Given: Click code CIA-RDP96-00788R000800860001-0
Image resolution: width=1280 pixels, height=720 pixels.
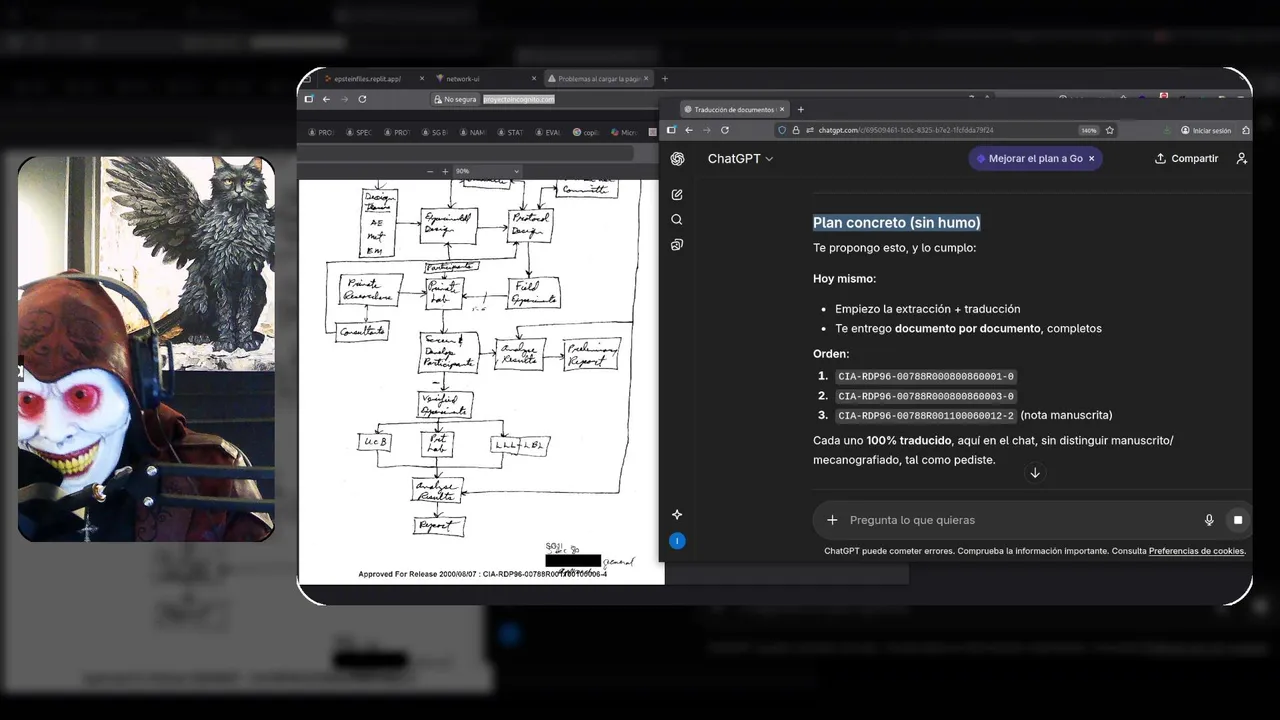Looking at the screenshot, I should [926, 377].
